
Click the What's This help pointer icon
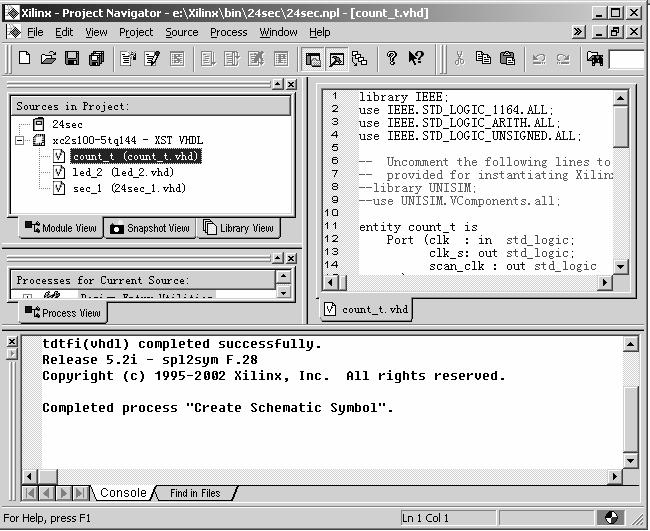pos(416,58)
